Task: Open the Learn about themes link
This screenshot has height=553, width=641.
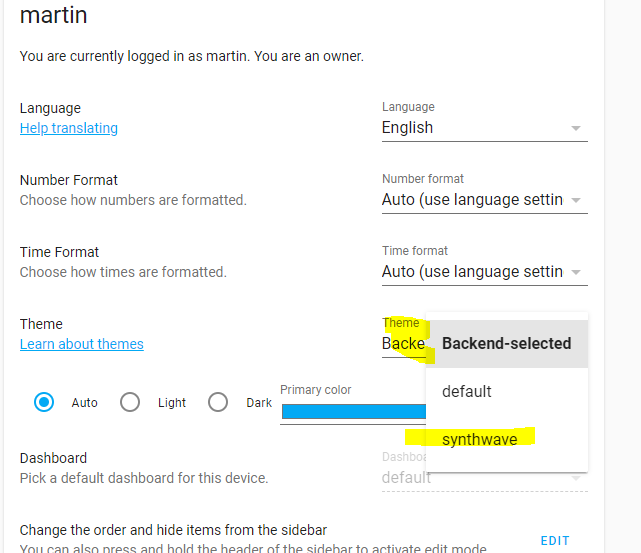Action: pos(82,344)
